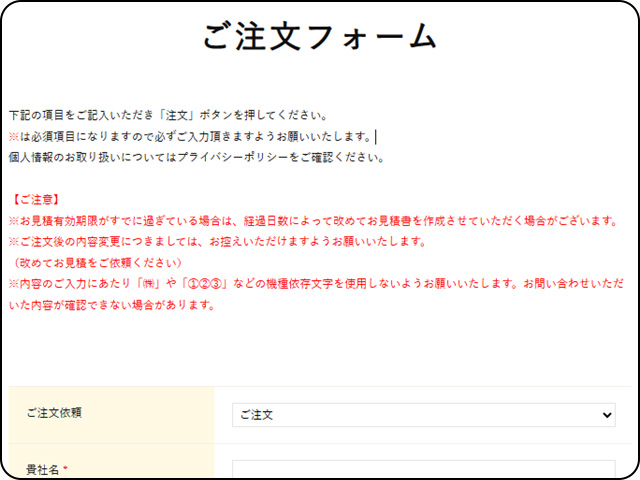Focus the 貴社名 text input field
This screenshot has width=640, height=480.
tap(423, 470)
